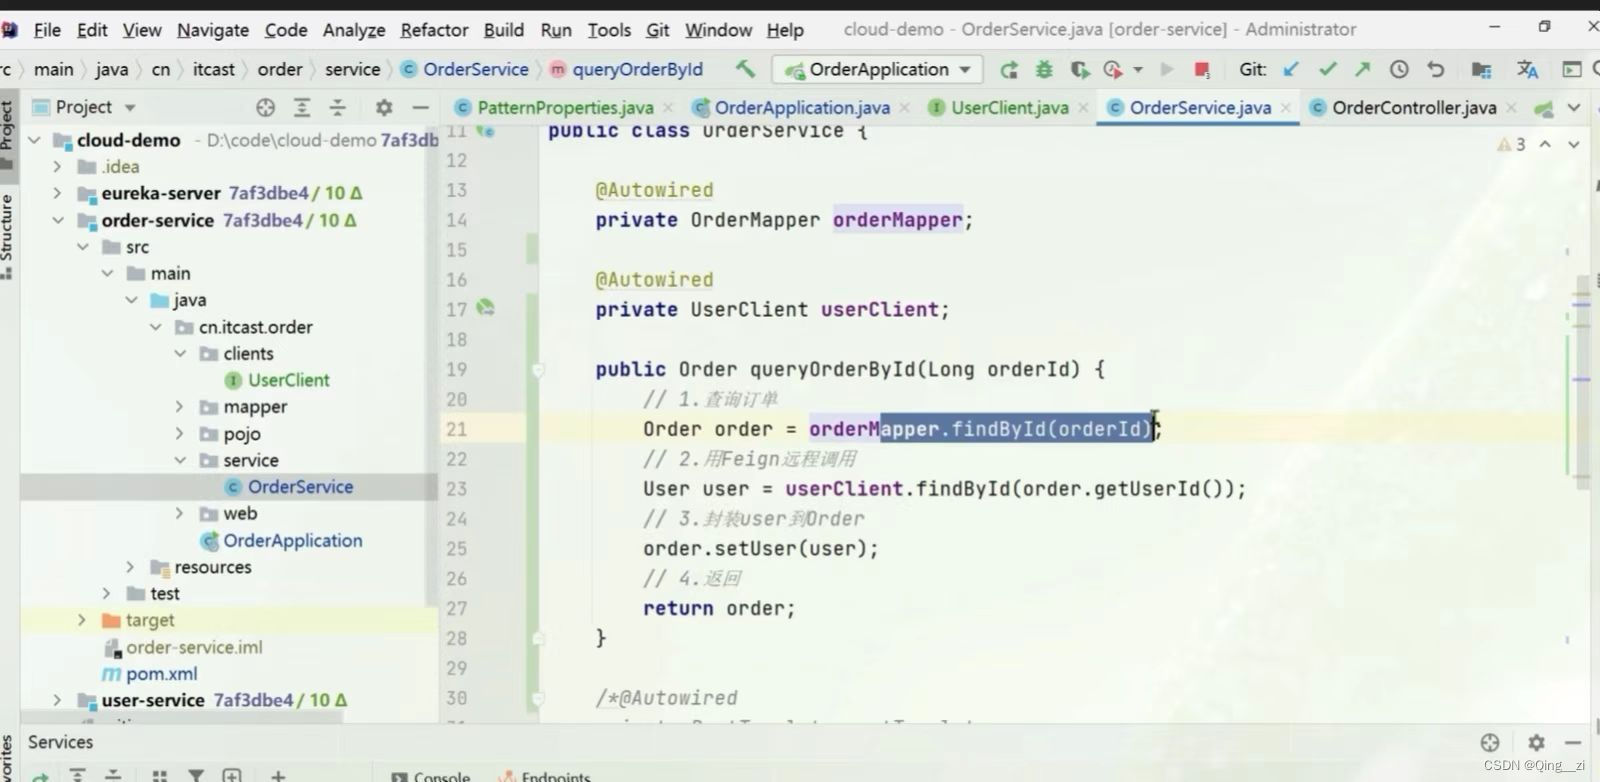Switch to the OrderApplication.java tab

[802, 107]
